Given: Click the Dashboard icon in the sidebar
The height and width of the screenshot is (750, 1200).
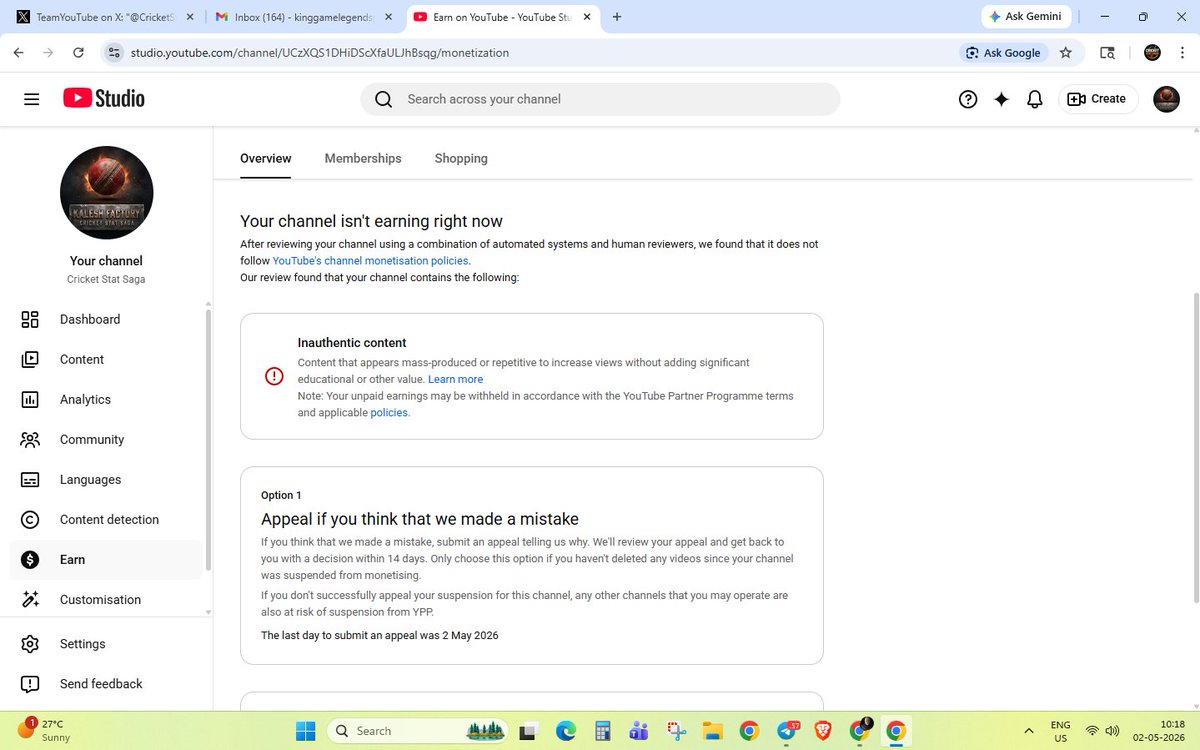Looking at the screenshot, I should pos(30,319).
